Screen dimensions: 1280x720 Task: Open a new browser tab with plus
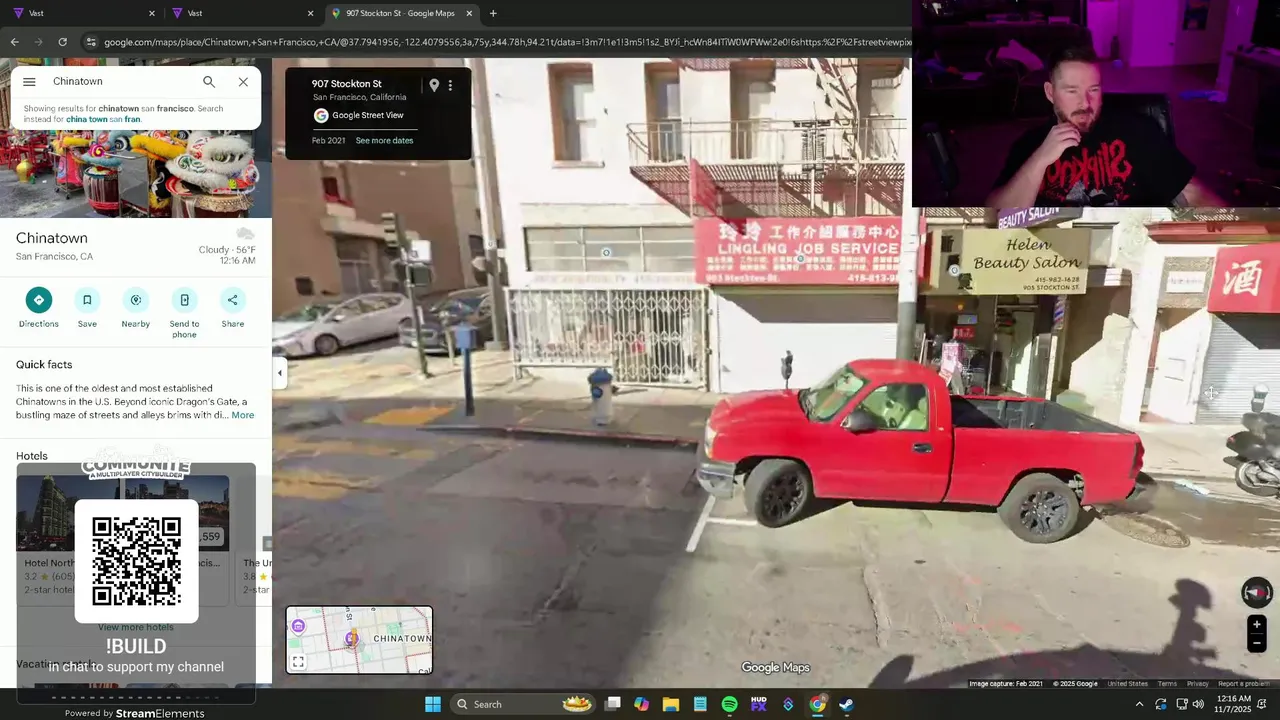click(x=493, y=13)
